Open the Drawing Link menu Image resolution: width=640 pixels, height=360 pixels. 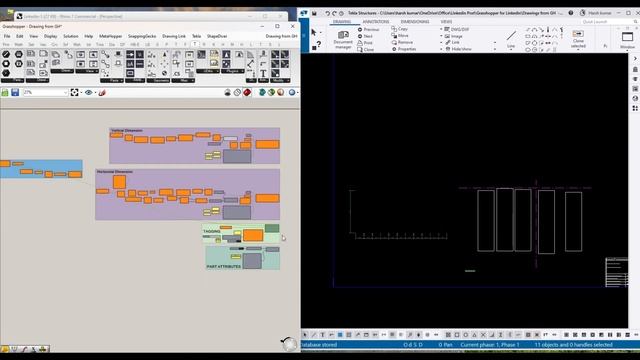[x=174, y=36]
